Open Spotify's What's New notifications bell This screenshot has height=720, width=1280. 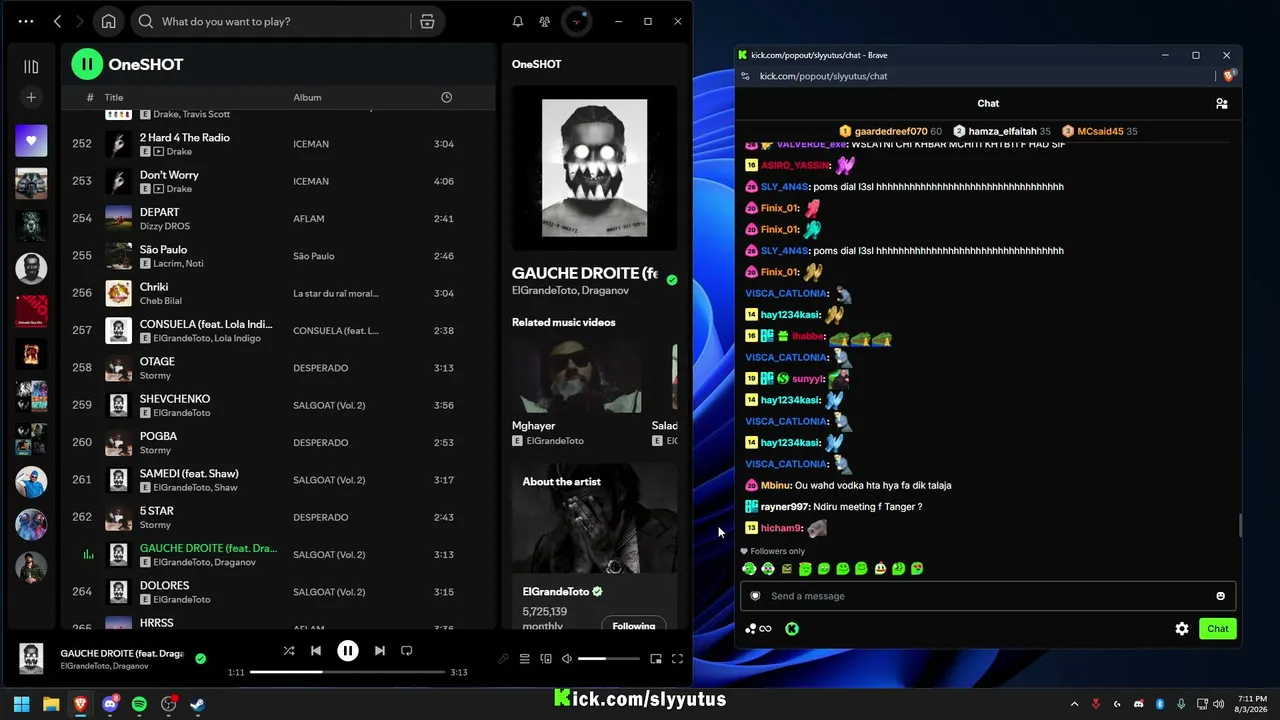coord(518,21)
